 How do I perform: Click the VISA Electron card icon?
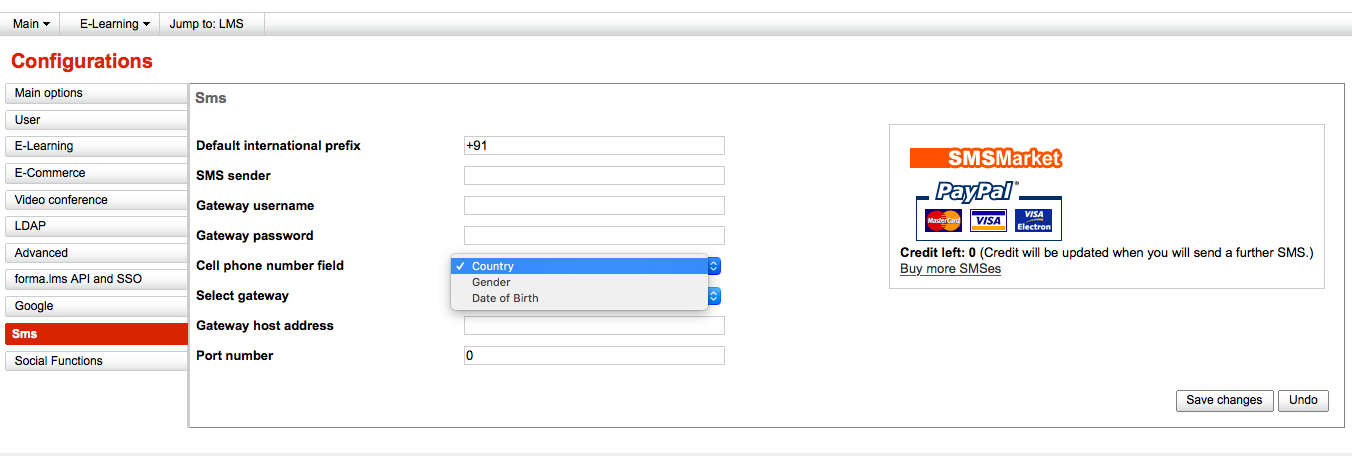(1033, 220)
